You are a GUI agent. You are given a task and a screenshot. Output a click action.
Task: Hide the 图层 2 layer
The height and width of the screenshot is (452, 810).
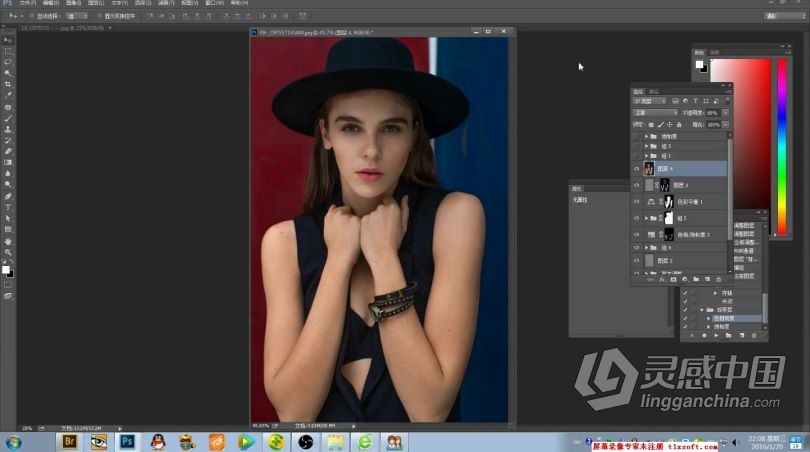point(636,261)
